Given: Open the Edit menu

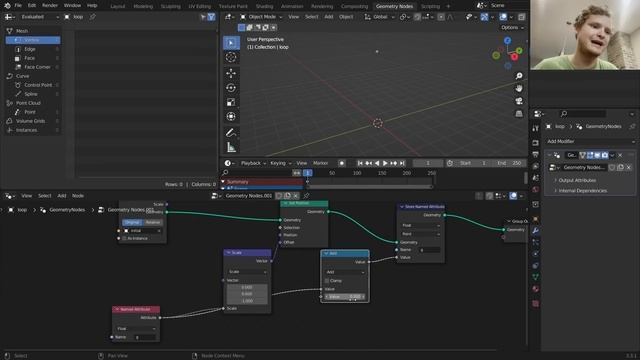Looking at the screenshot, I should point(32,5).
